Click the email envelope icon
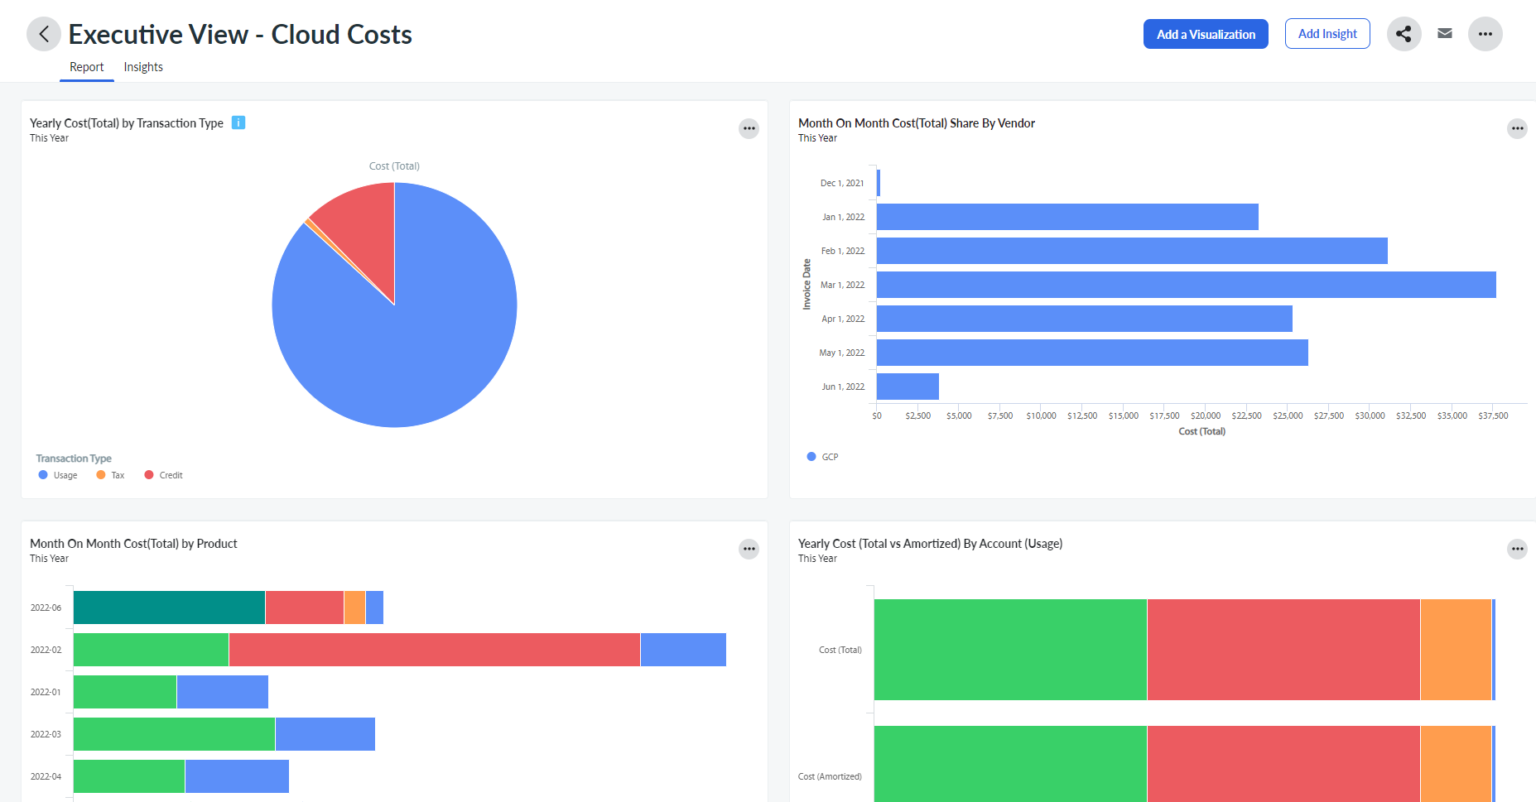Screen dimensions: 1536x802 point(1444,34)
